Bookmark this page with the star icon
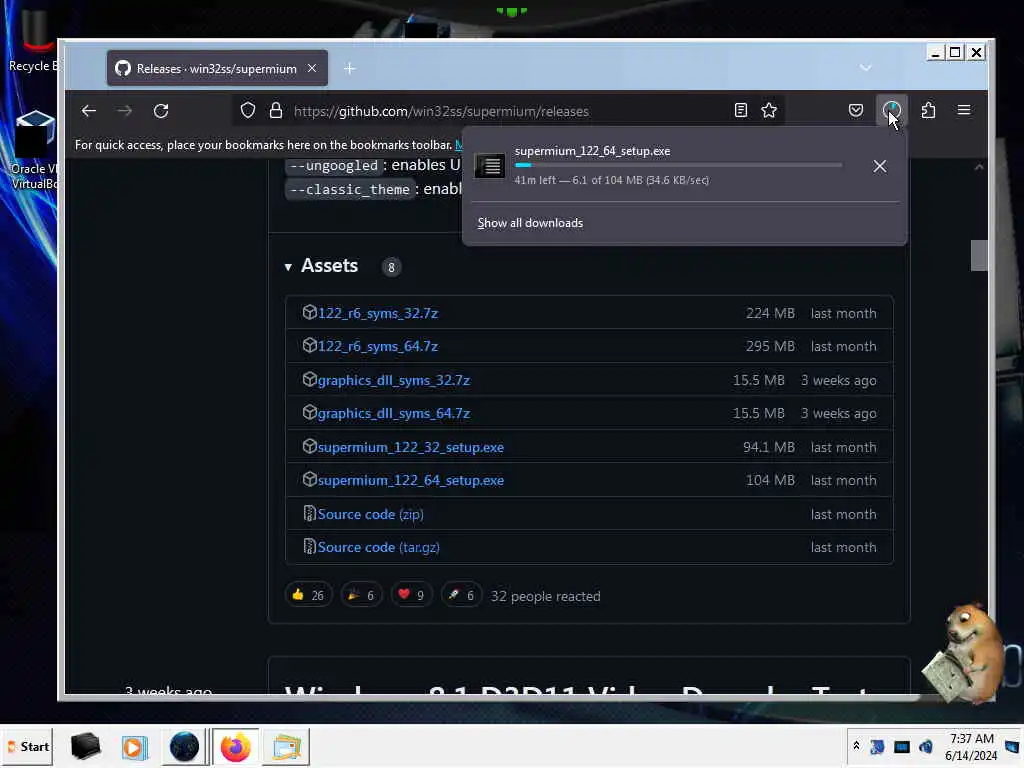Image resolution: width=1024 pixels, height=768 pixels. (769, 110)
